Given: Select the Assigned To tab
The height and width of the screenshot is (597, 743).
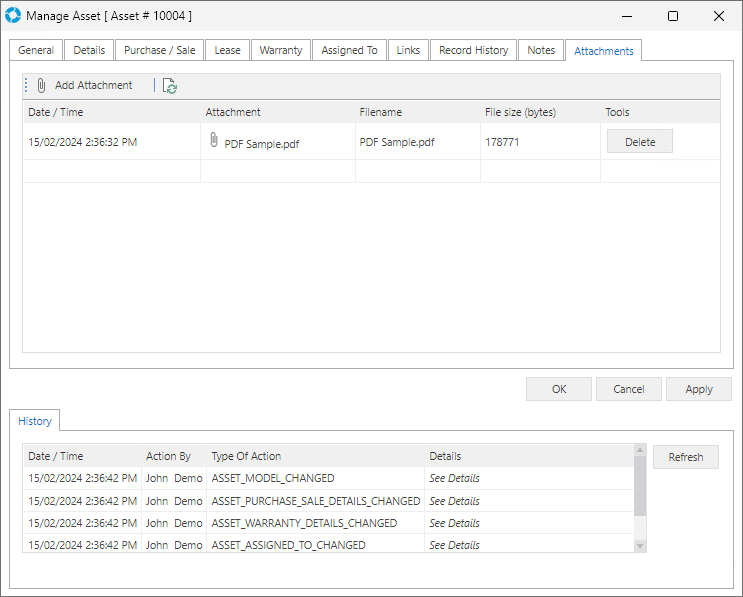Looking at the screenshot, I should pos(349,50).
